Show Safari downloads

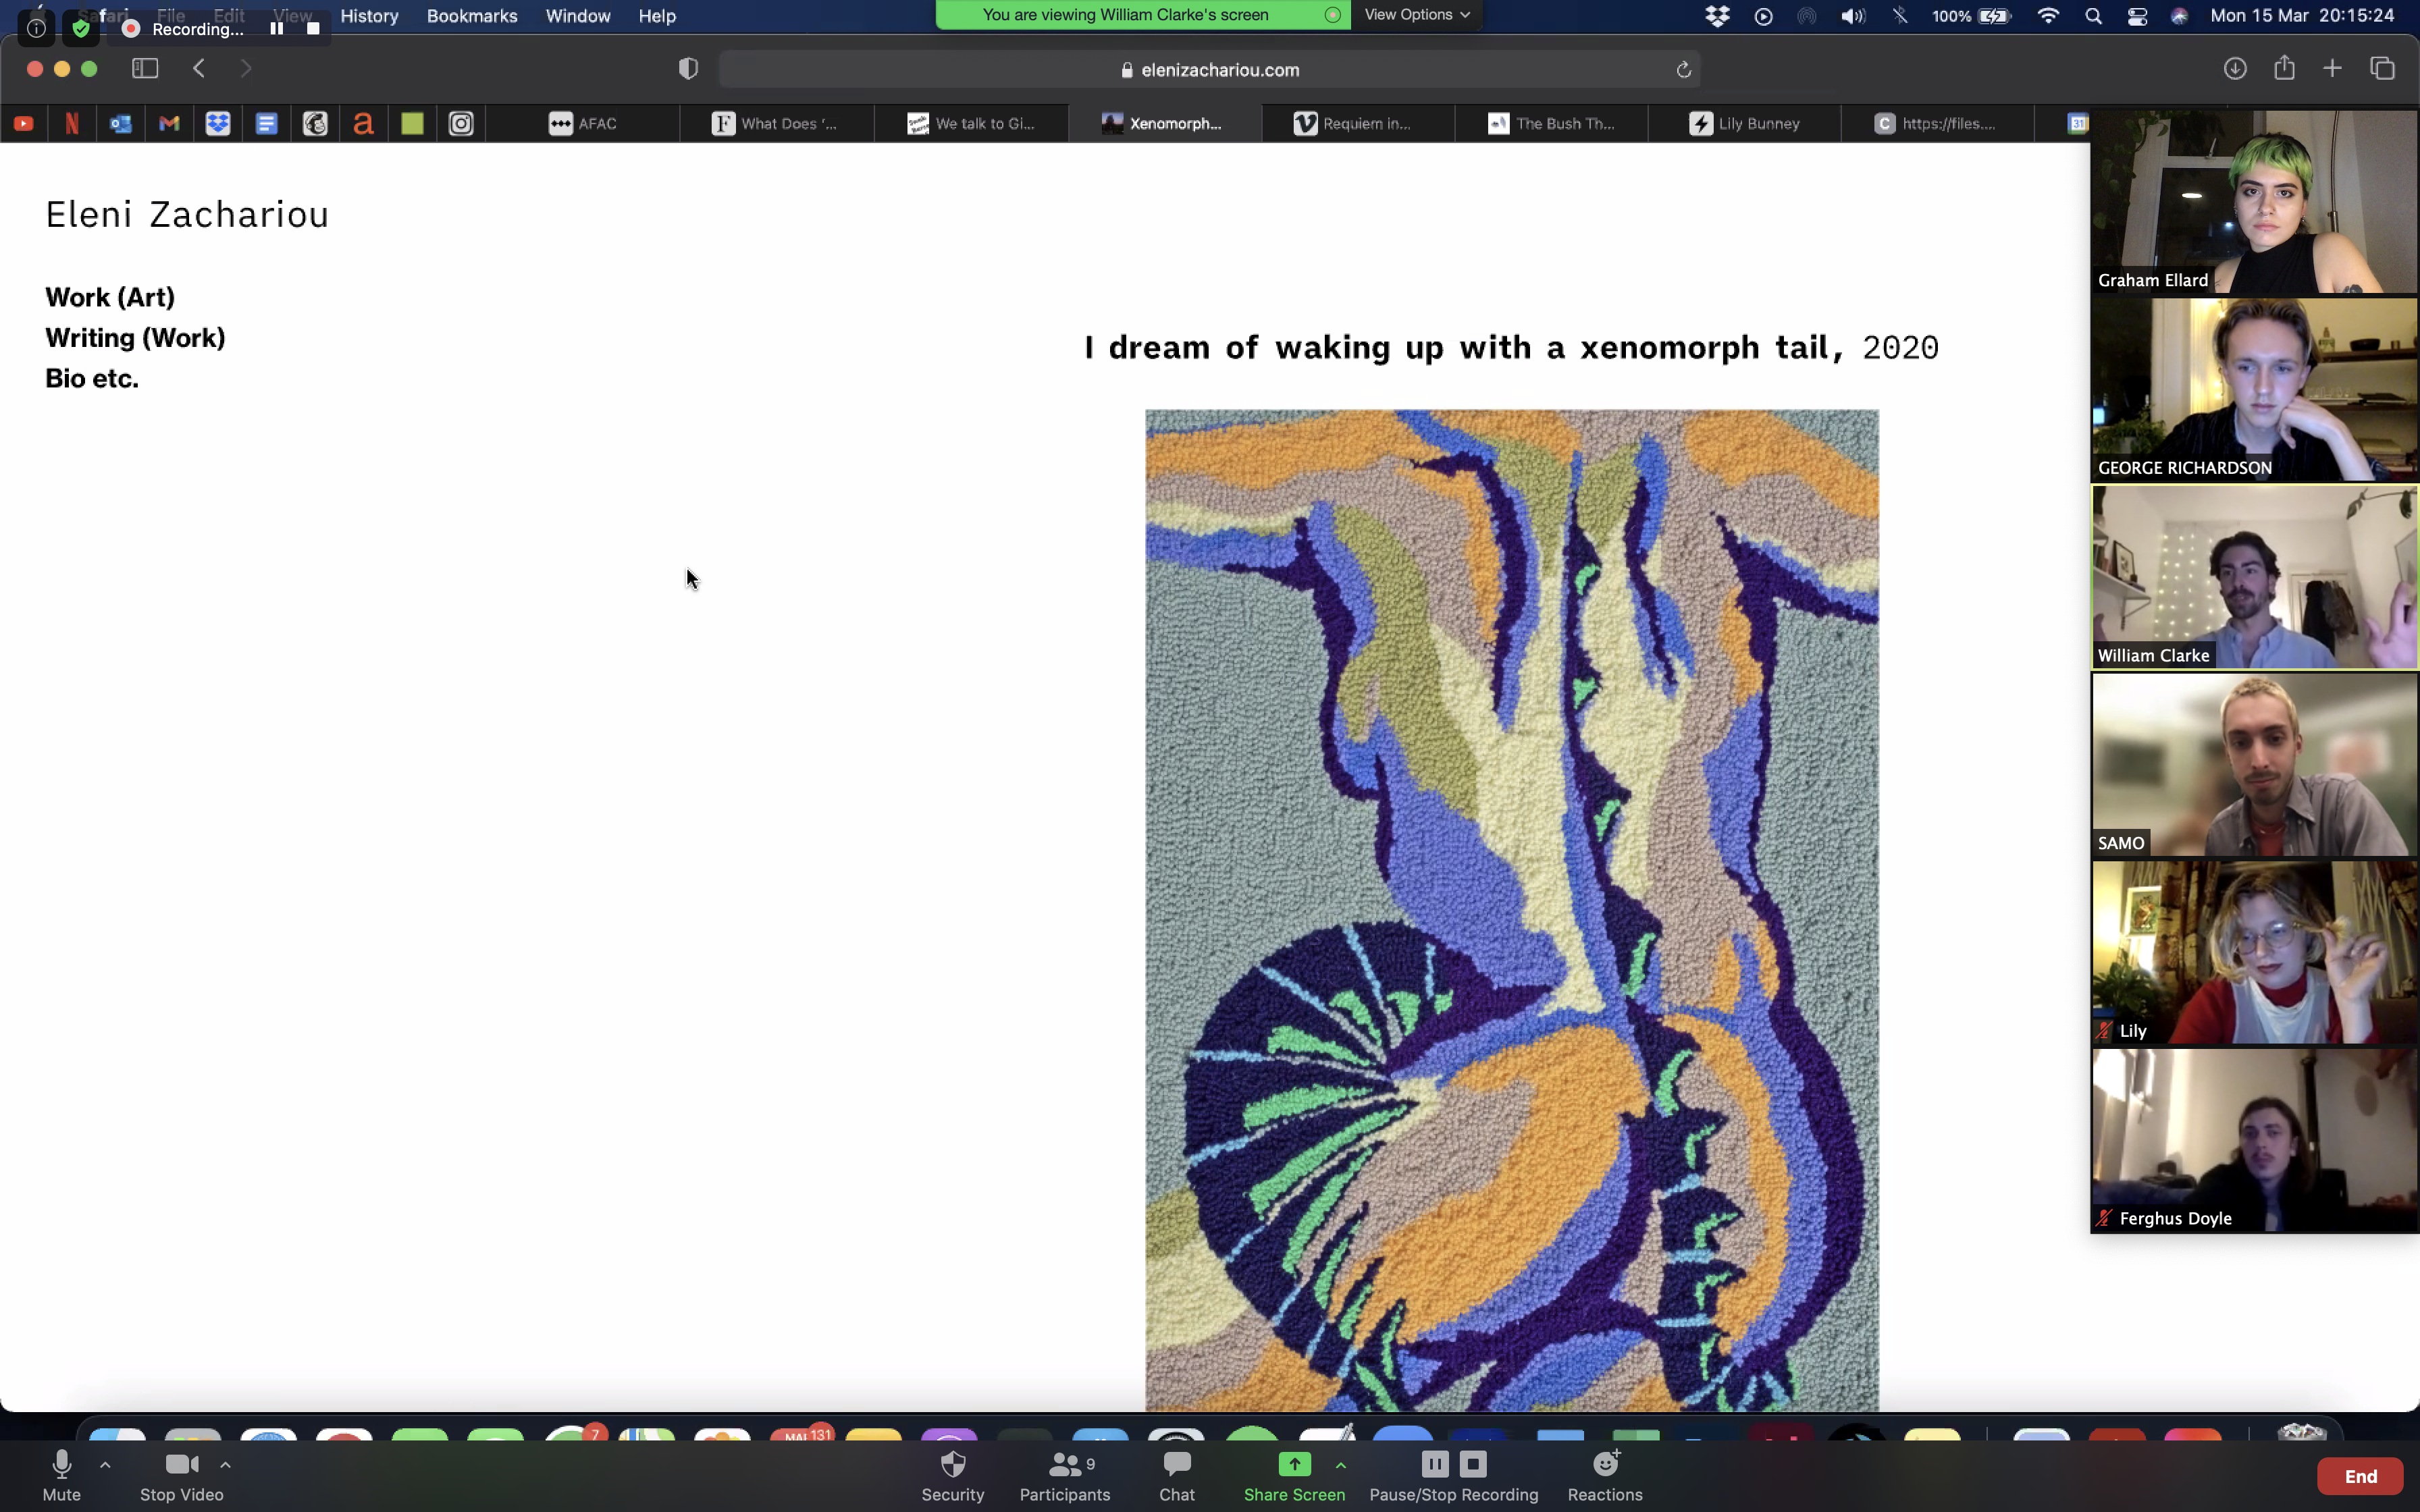(2235, 68)
